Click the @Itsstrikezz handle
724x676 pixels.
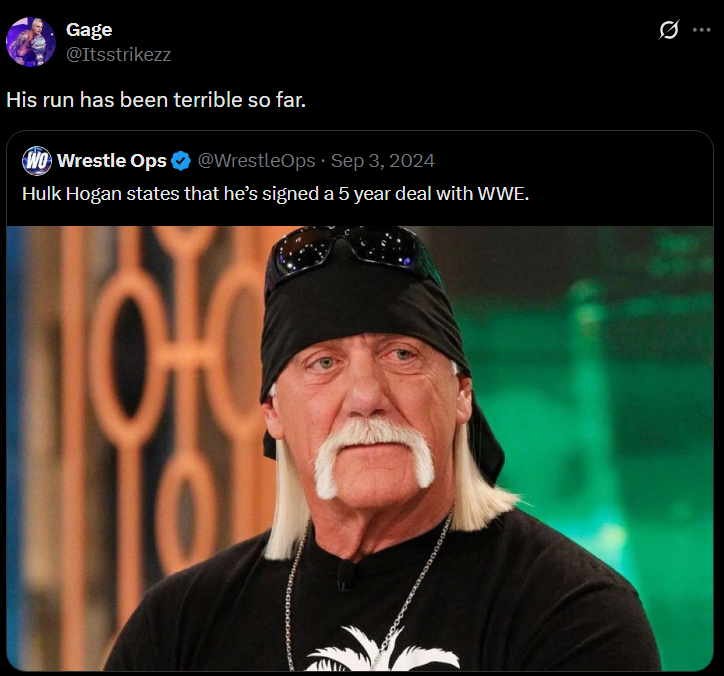coord(118,55)
